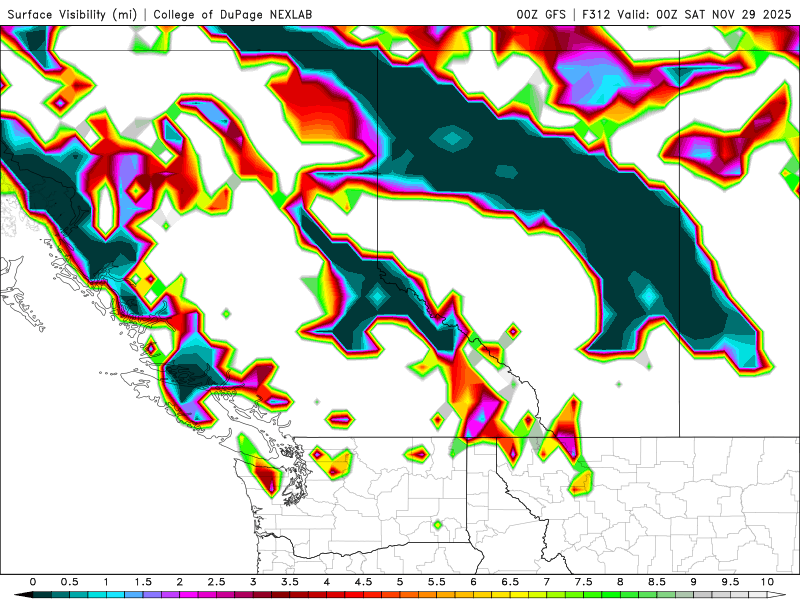Click the red swatch below the 4.5 label

[x=372, y=595]
